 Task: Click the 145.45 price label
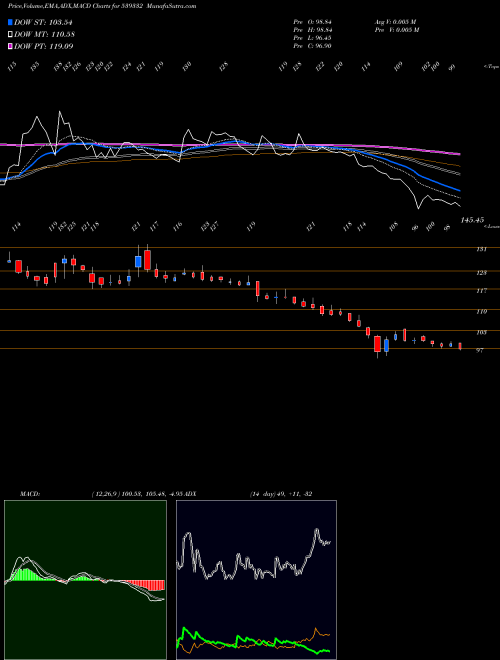pos(473,220)
